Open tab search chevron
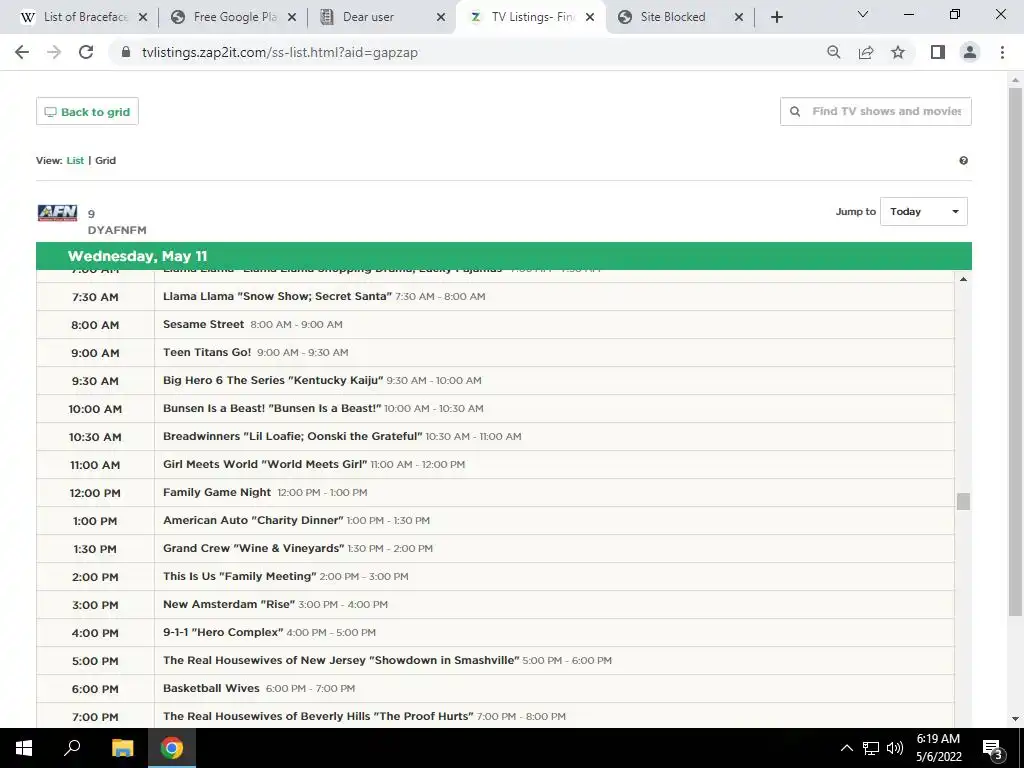Image resolution: width=1024 pixels, height=768 pixels. [863, 14]
